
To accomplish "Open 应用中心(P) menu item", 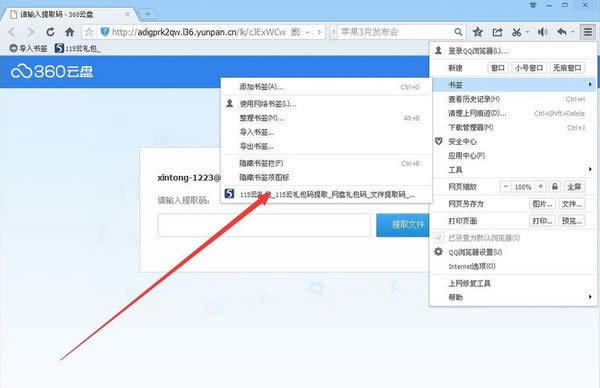I will point(513,155).
